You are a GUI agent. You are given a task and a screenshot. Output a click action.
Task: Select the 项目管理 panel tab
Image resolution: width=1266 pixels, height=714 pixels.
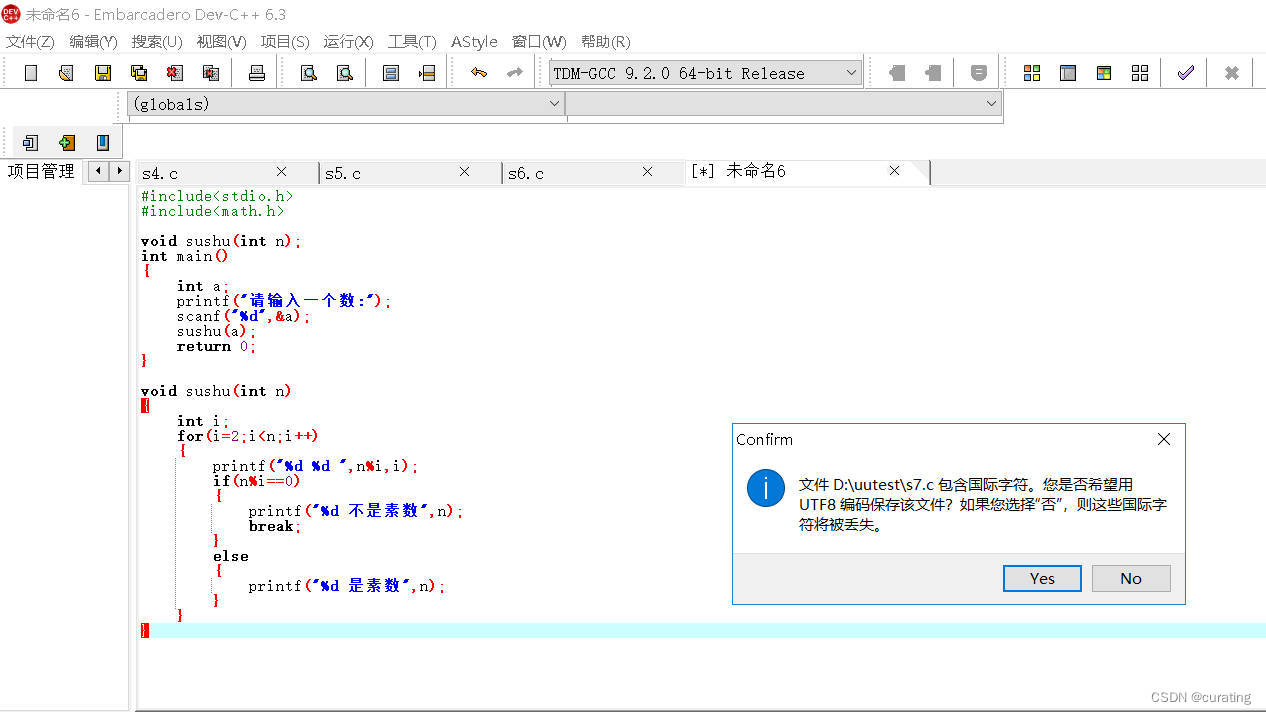coord(41,171)
